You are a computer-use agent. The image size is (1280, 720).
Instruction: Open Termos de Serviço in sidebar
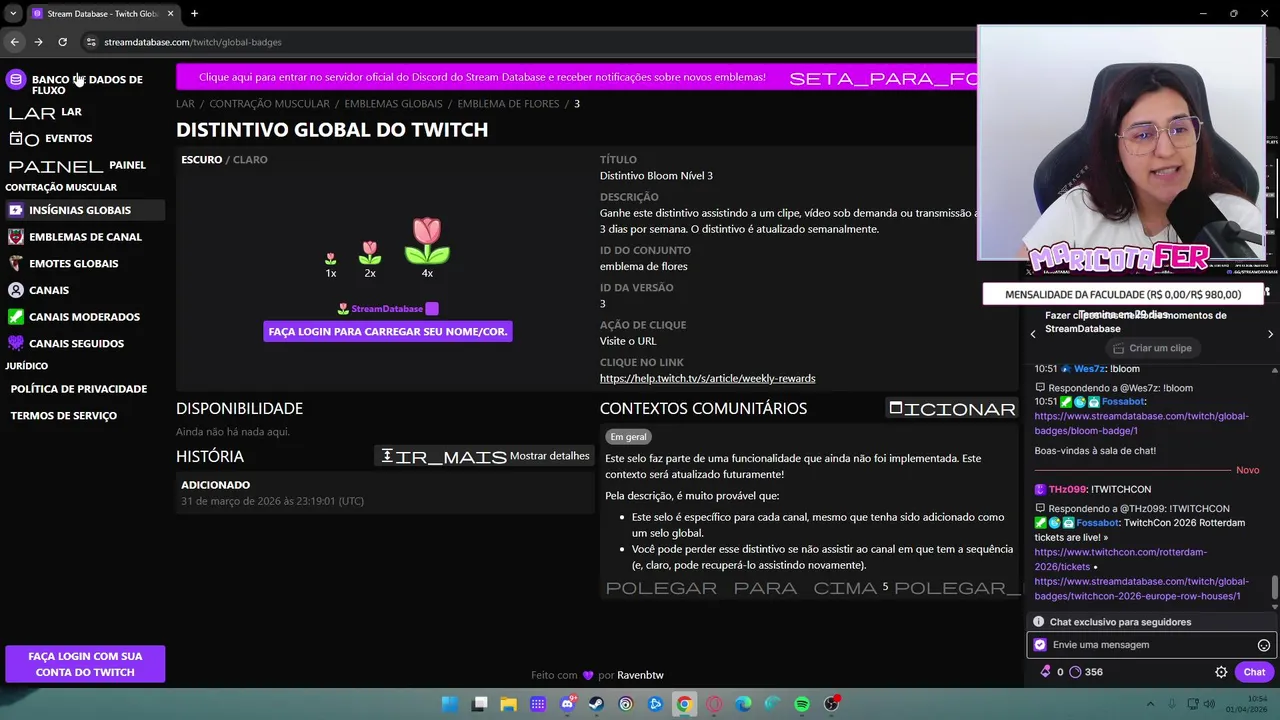[63, 416]
